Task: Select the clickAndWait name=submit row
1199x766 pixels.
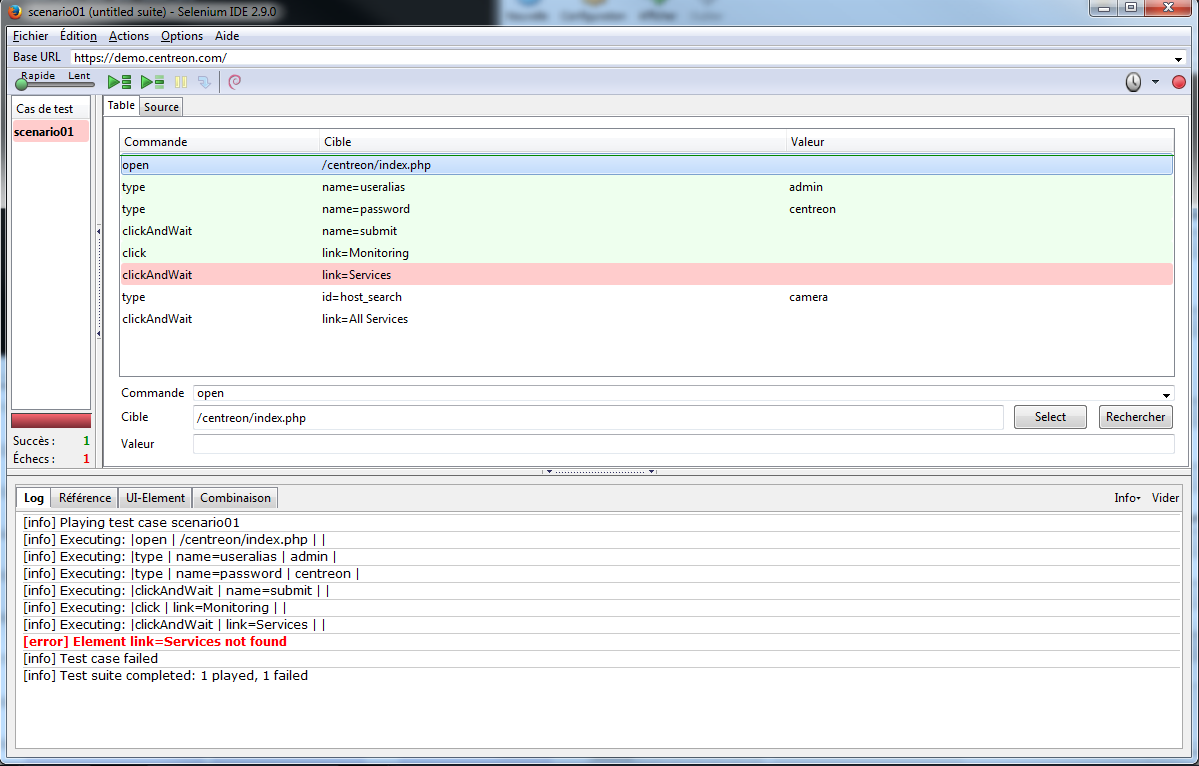Action: [646, 231]
